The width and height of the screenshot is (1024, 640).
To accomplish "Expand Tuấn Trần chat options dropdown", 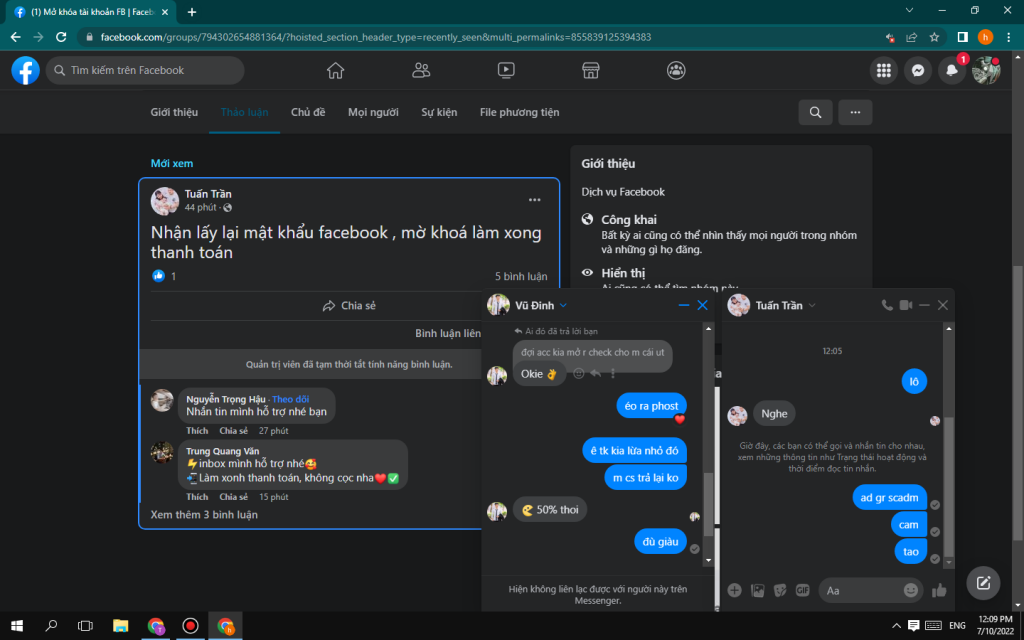I will click(811, 305).
